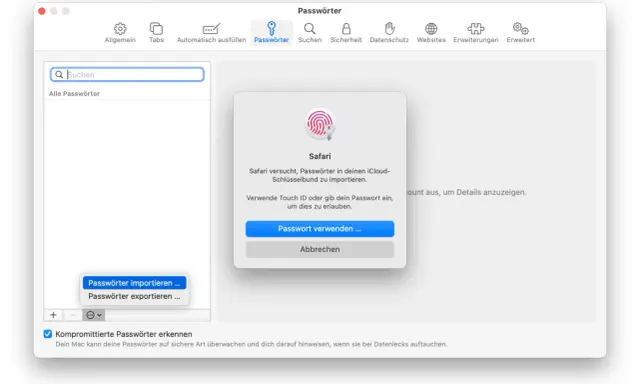
Task: Click the Alle Passwörter list header
Action: (74, 93)
